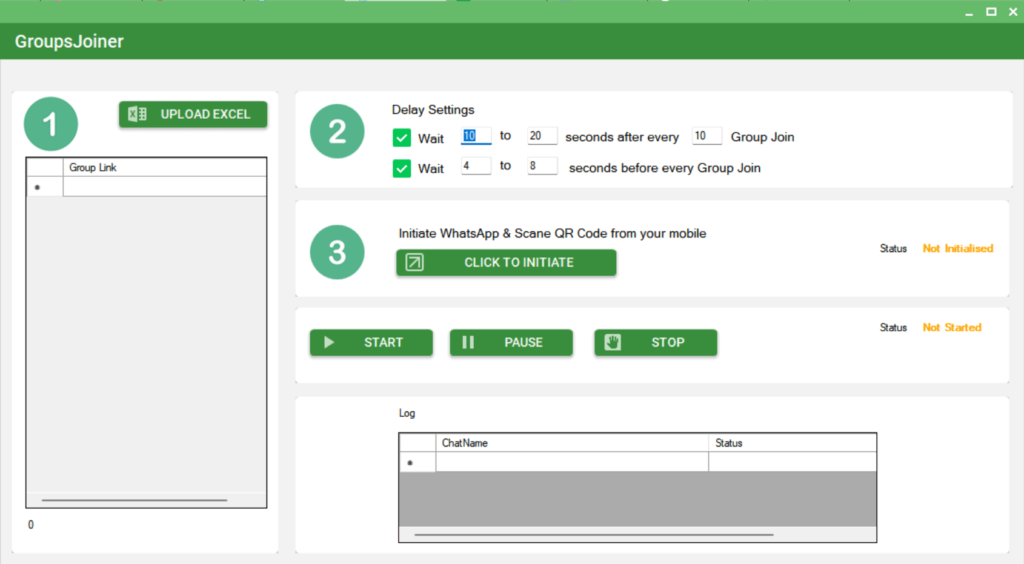Image resolution: width=1024 pixels, height=564 pixels.
Task: Toggle the wait after every Group Join checkbox
Action: 402,138
